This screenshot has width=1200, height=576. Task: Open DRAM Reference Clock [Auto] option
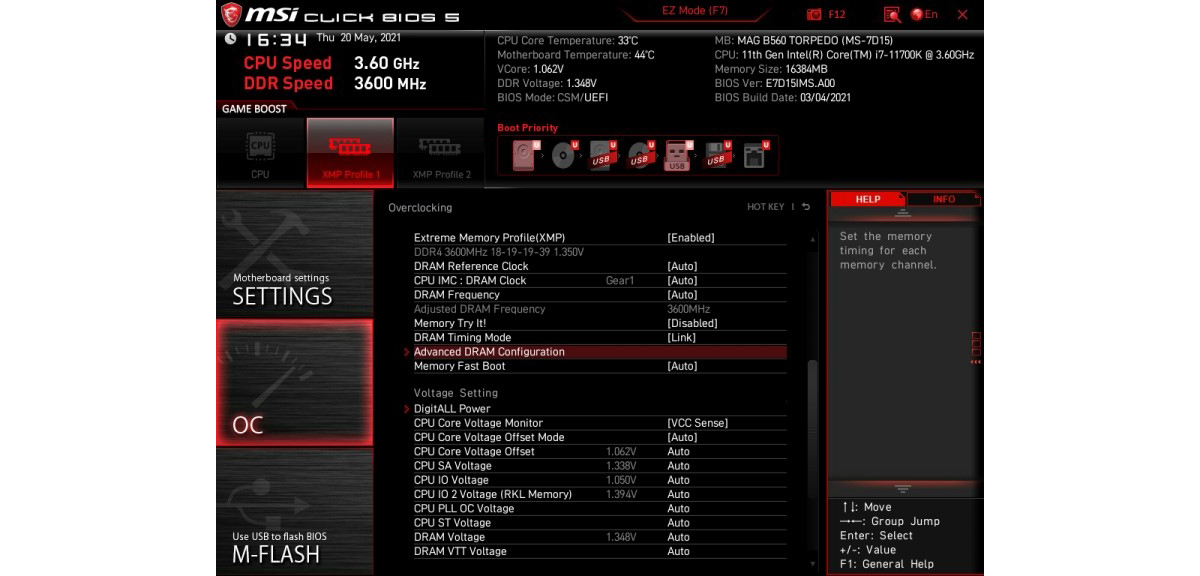pyautogui.click(x=682, y=267)
